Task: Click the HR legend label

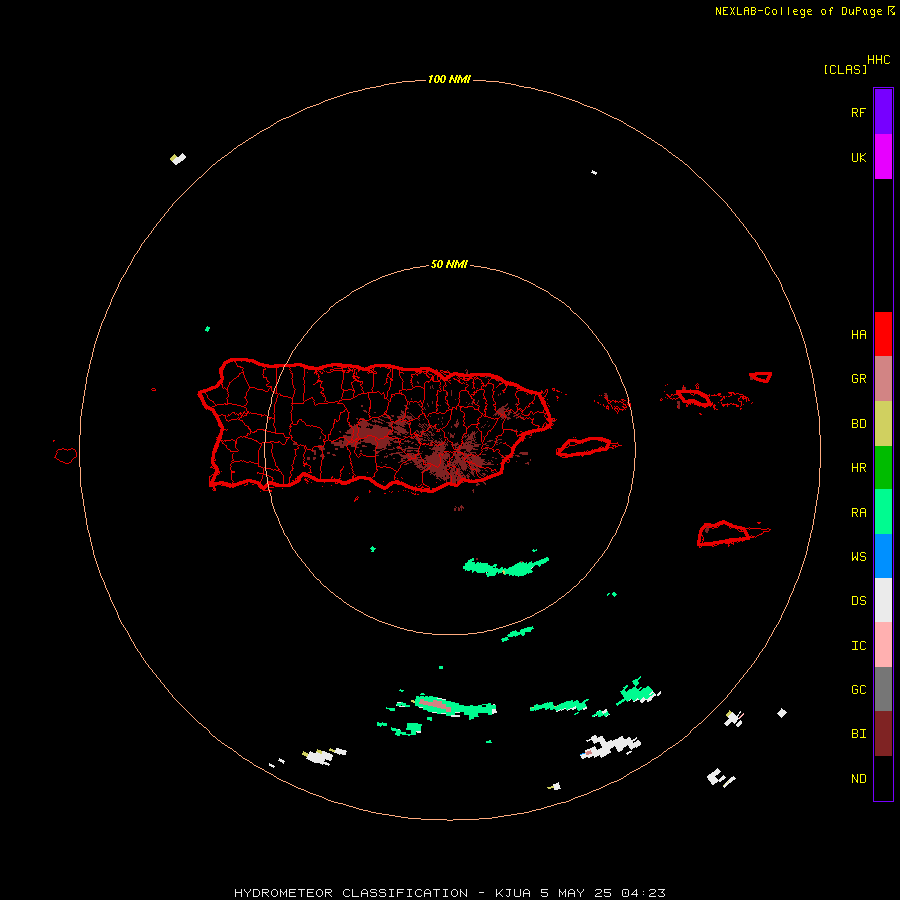Action: coord(858,468)
